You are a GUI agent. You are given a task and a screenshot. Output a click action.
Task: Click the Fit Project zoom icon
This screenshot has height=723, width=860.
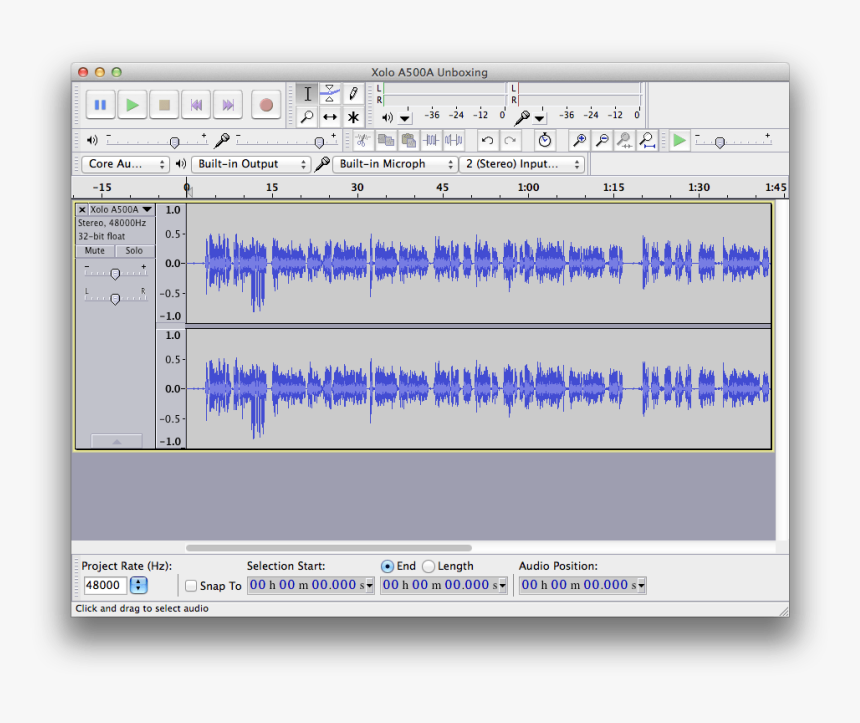pyautogui.click(x=648, y=141)
